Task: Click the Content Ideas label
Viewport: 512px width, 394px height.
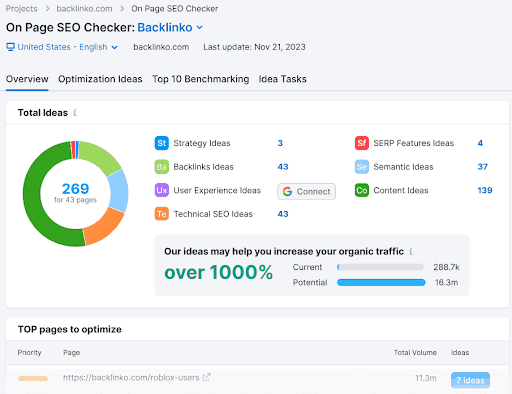Action: coord(401,190)
